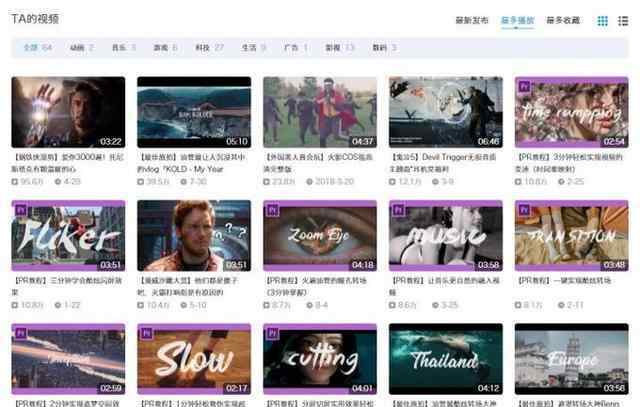Open the 【PR教程】一键 tutorial title
640x407 pixels.
[564, 281]
